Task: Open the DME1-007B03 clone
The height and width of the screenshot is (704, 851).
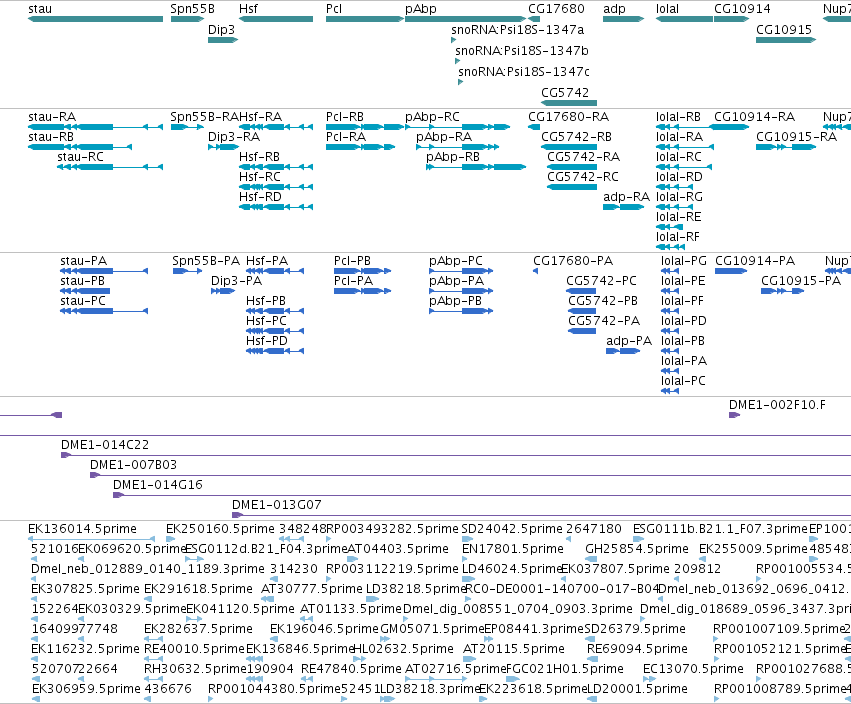Action: coord(470,475)
